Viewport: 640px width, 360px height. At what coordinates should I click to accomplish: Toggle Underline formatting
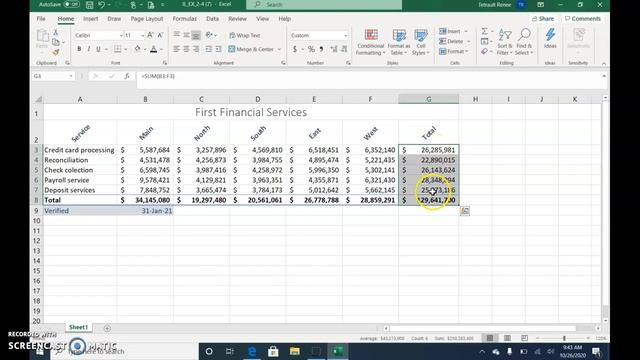(x=98, y=49)
